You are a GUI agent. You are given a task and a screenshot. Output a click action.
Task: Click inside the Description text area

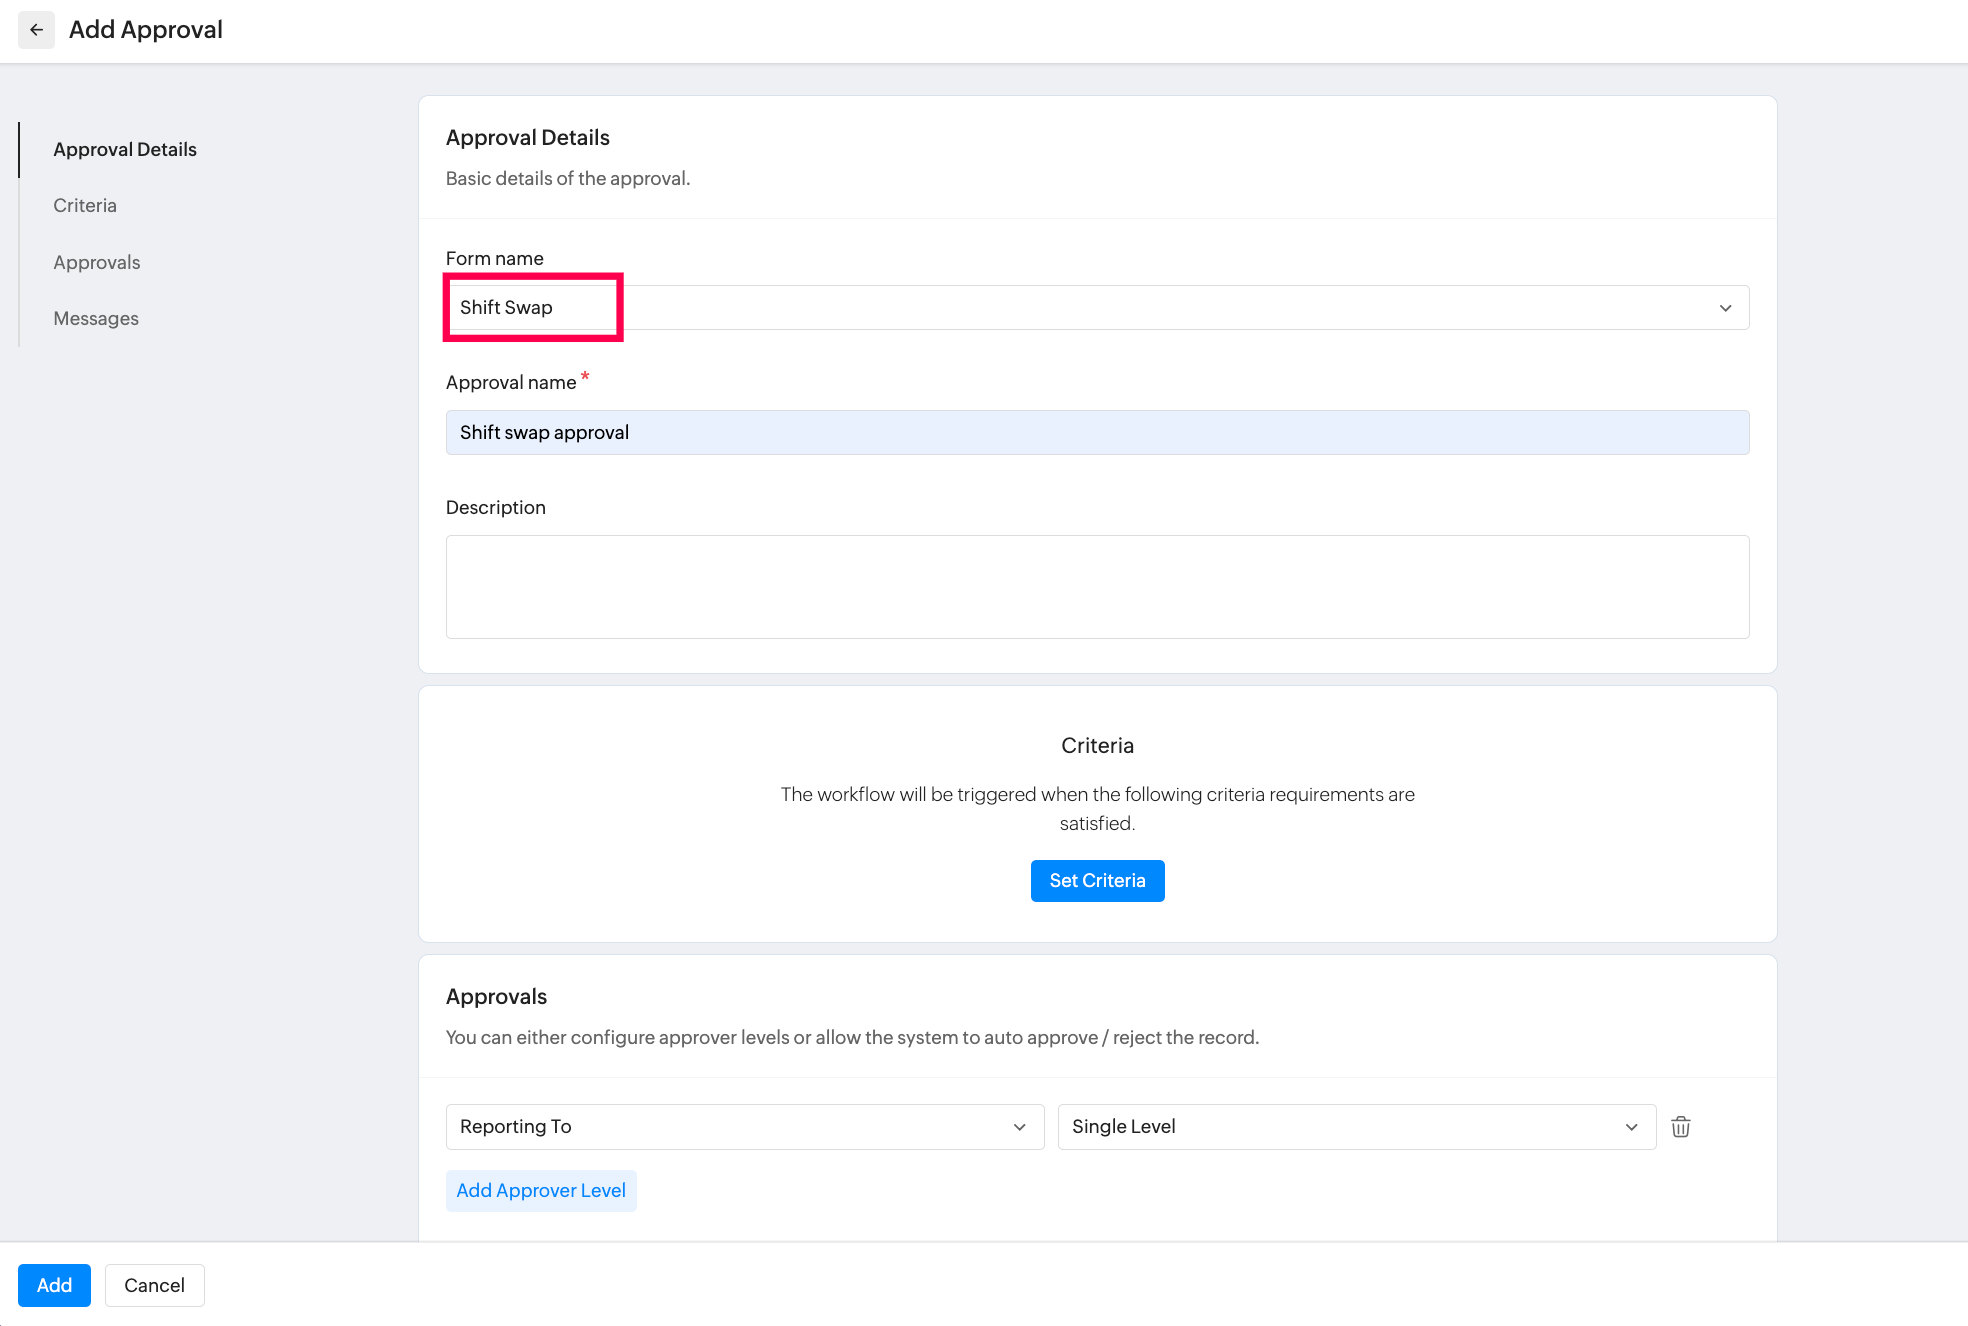tap(1097, 587)
